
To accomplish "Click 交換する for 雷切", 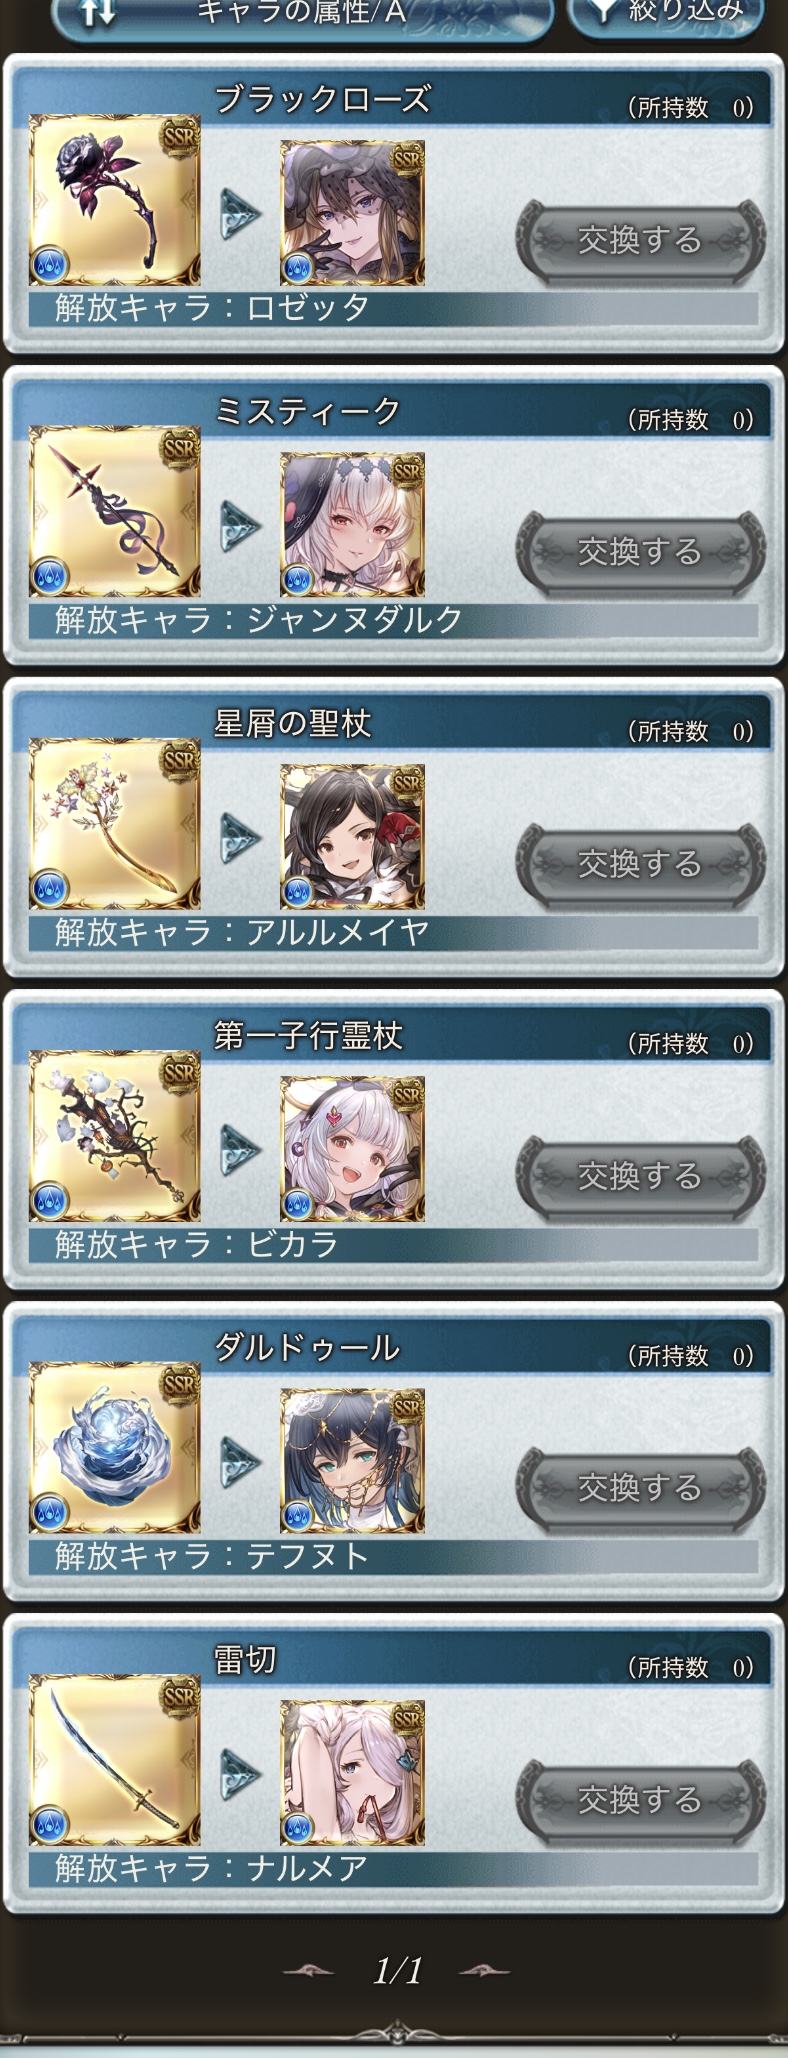I will click(640, 1800).
